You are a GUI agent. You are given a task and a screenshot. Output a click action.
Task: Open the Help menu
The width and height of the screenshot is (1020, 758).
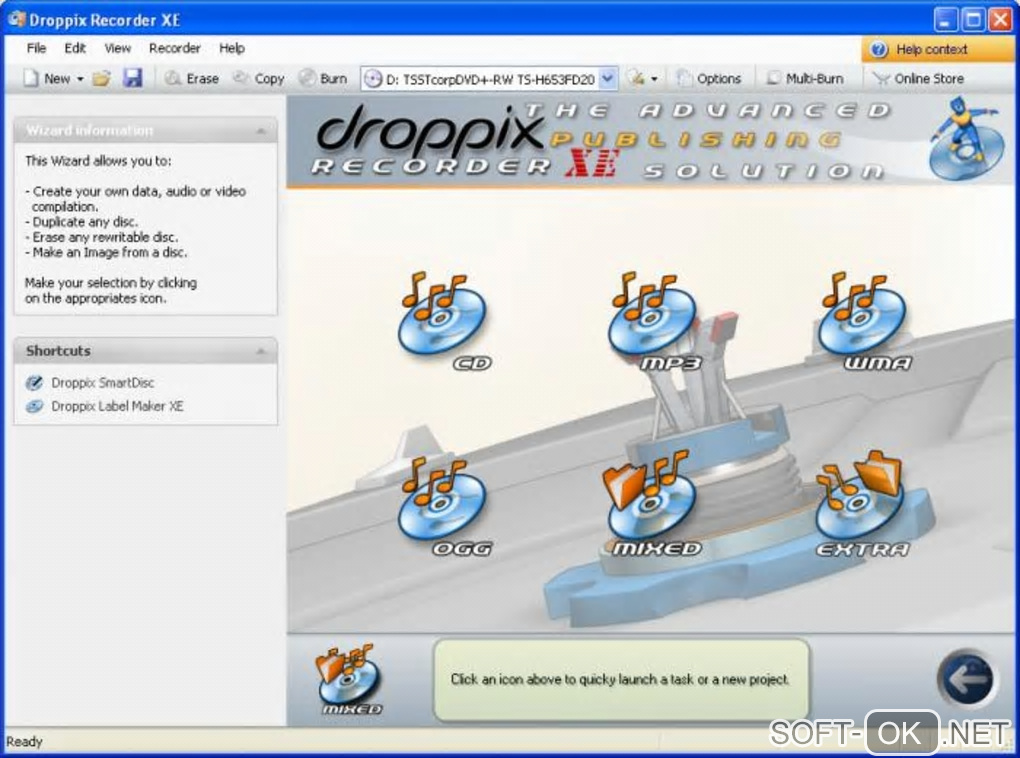[x=232, y=48]
